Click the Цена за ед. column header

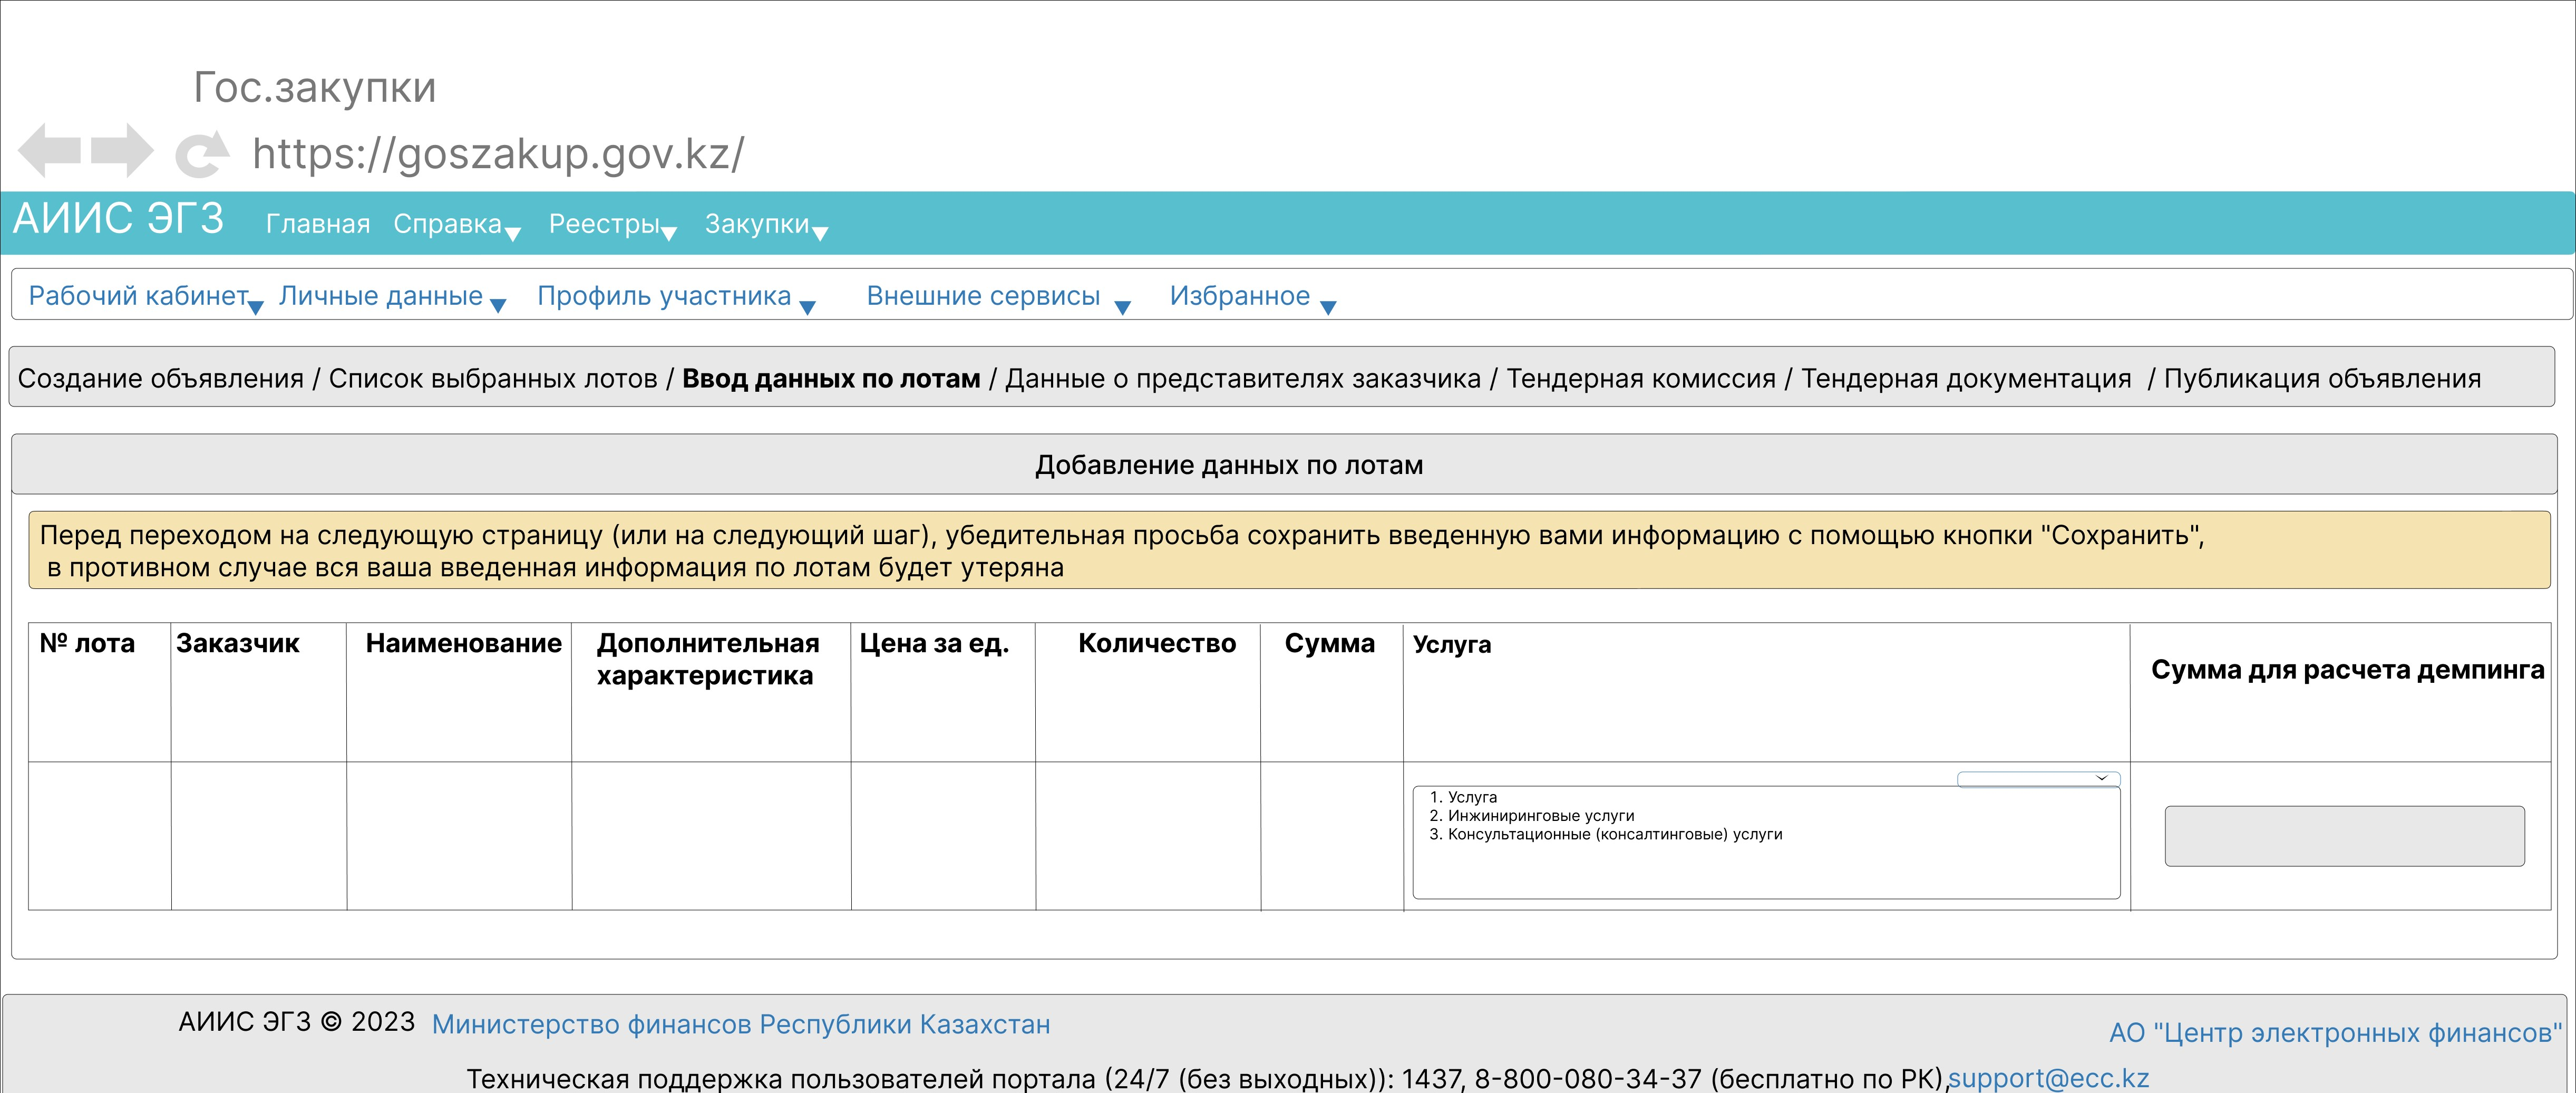[x=934, y=643]
